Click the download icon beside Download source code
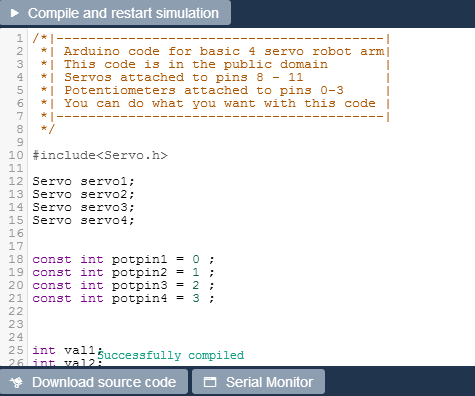 [x=17, y=382]
